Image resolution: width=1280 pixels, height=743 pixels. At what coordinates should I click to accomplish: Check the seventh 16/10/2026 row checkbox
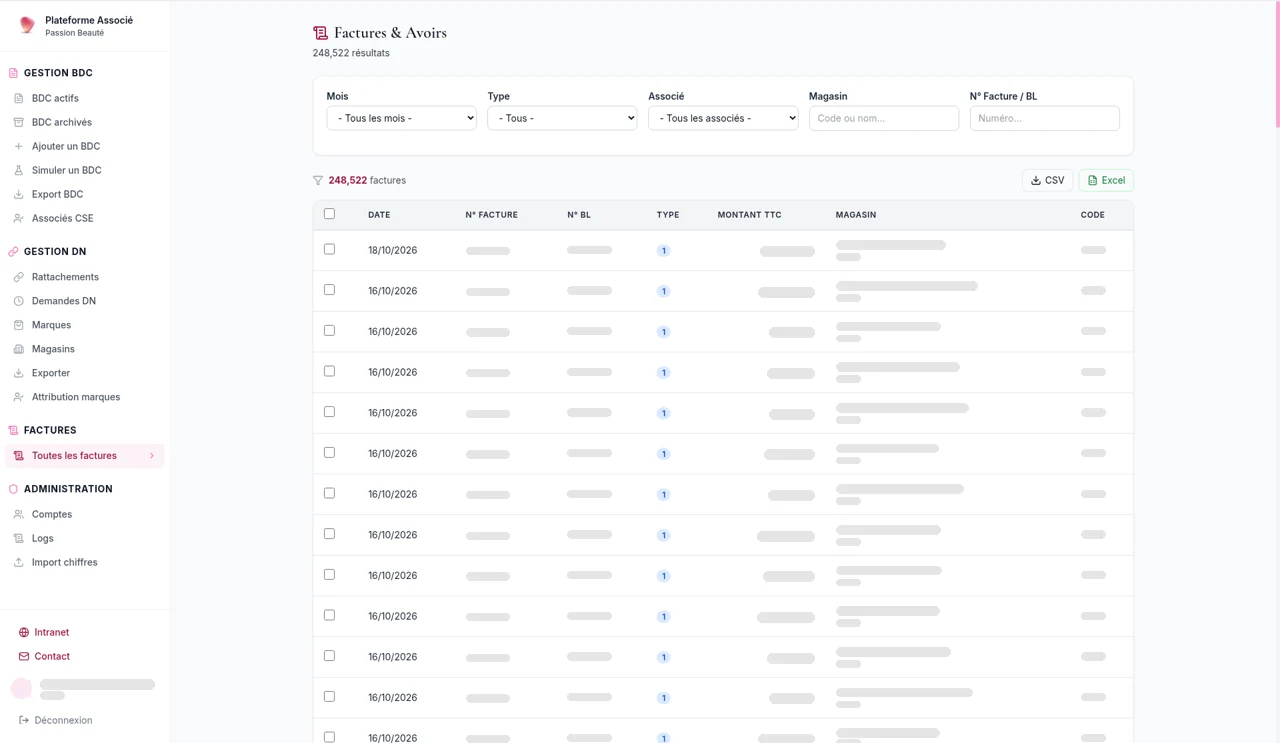[329, 534]
